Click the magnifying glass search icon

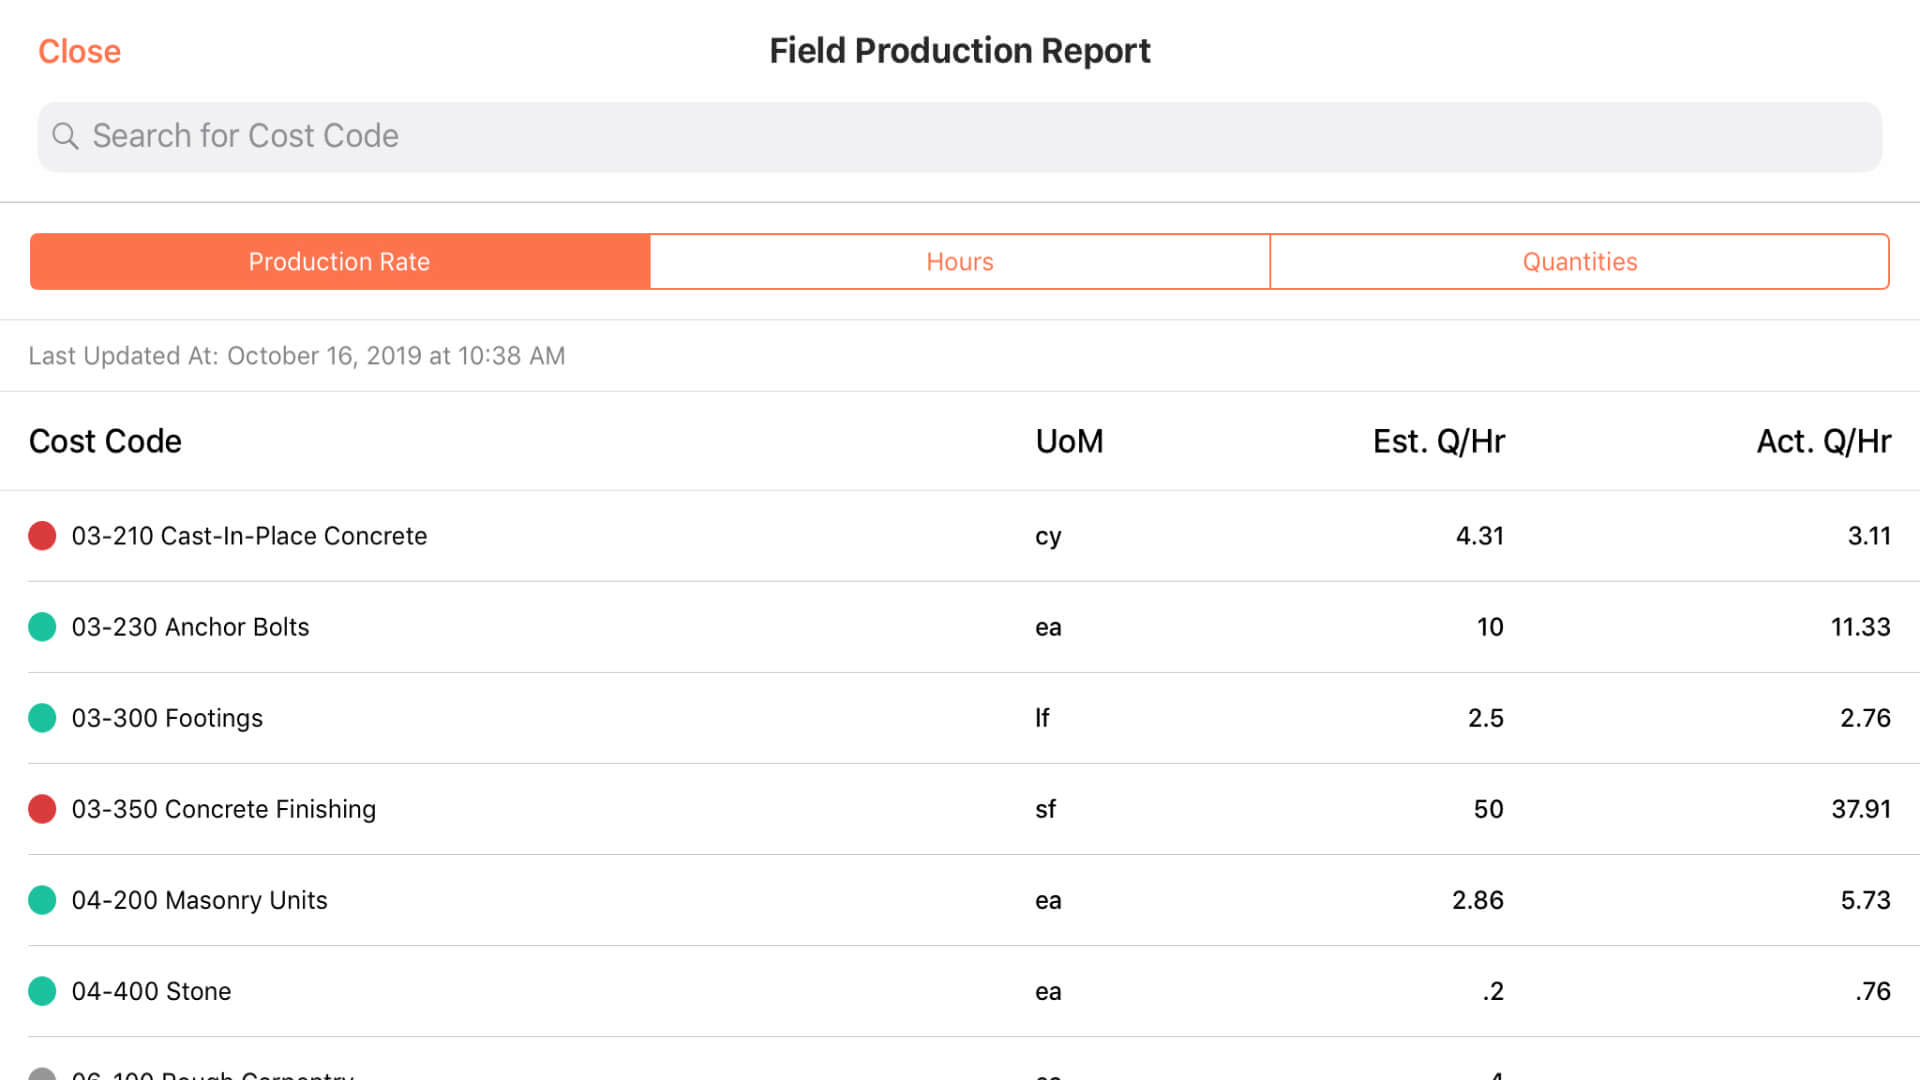[x=65, y=136]
